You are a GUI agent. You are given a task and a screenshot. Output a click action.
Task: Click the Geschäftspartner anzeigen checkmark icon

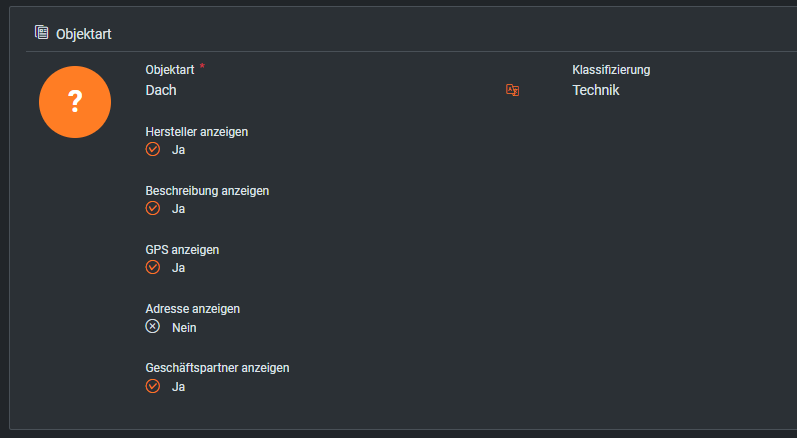point(153,385)
